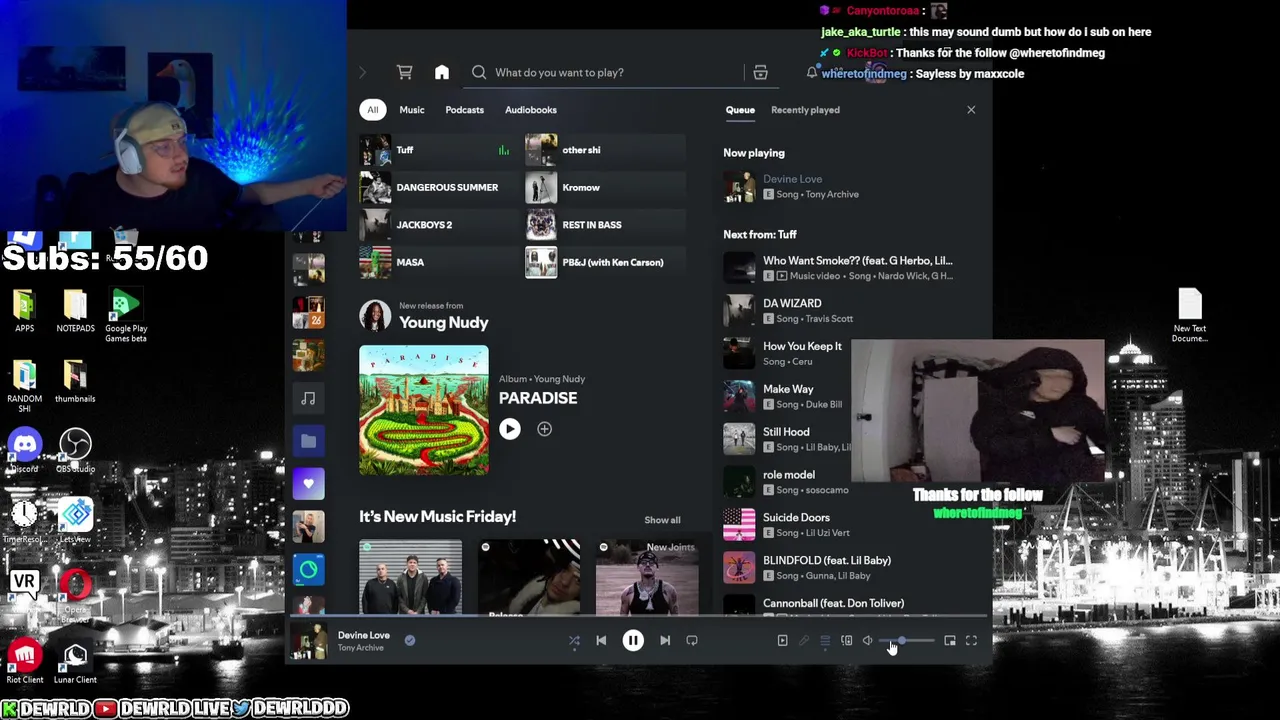Open the Browse icon beside search
Viewport: 1280px width, 720px height.
(760, 72)
